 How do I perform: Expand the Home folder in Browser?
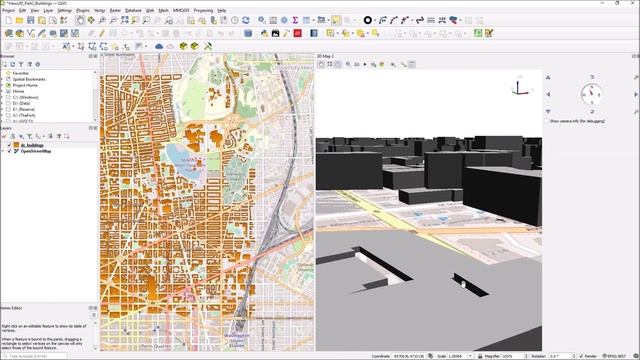pos(2,91)
